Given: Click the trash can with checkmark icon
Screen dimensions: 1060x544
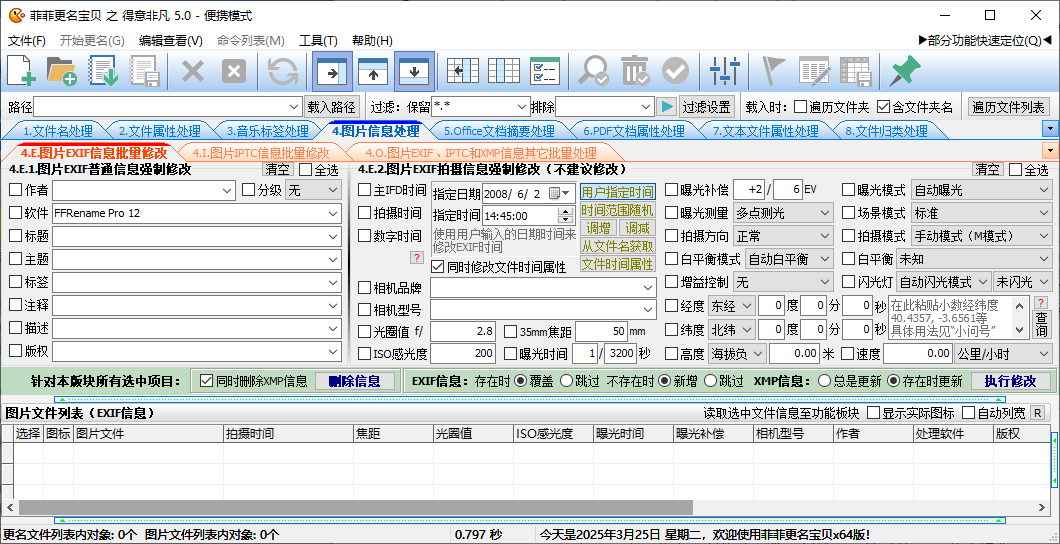Looking at the screenshot, I should pos(635,71).
